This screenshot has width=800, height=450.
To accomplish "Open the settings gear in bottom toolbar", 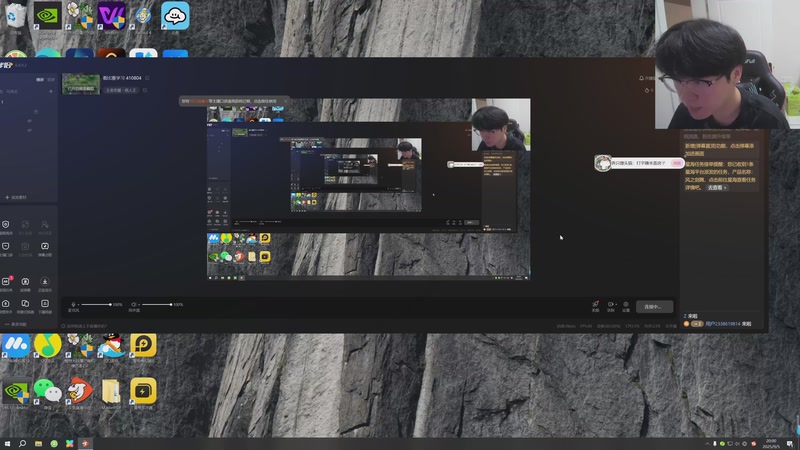I will (x=626, y=304).
